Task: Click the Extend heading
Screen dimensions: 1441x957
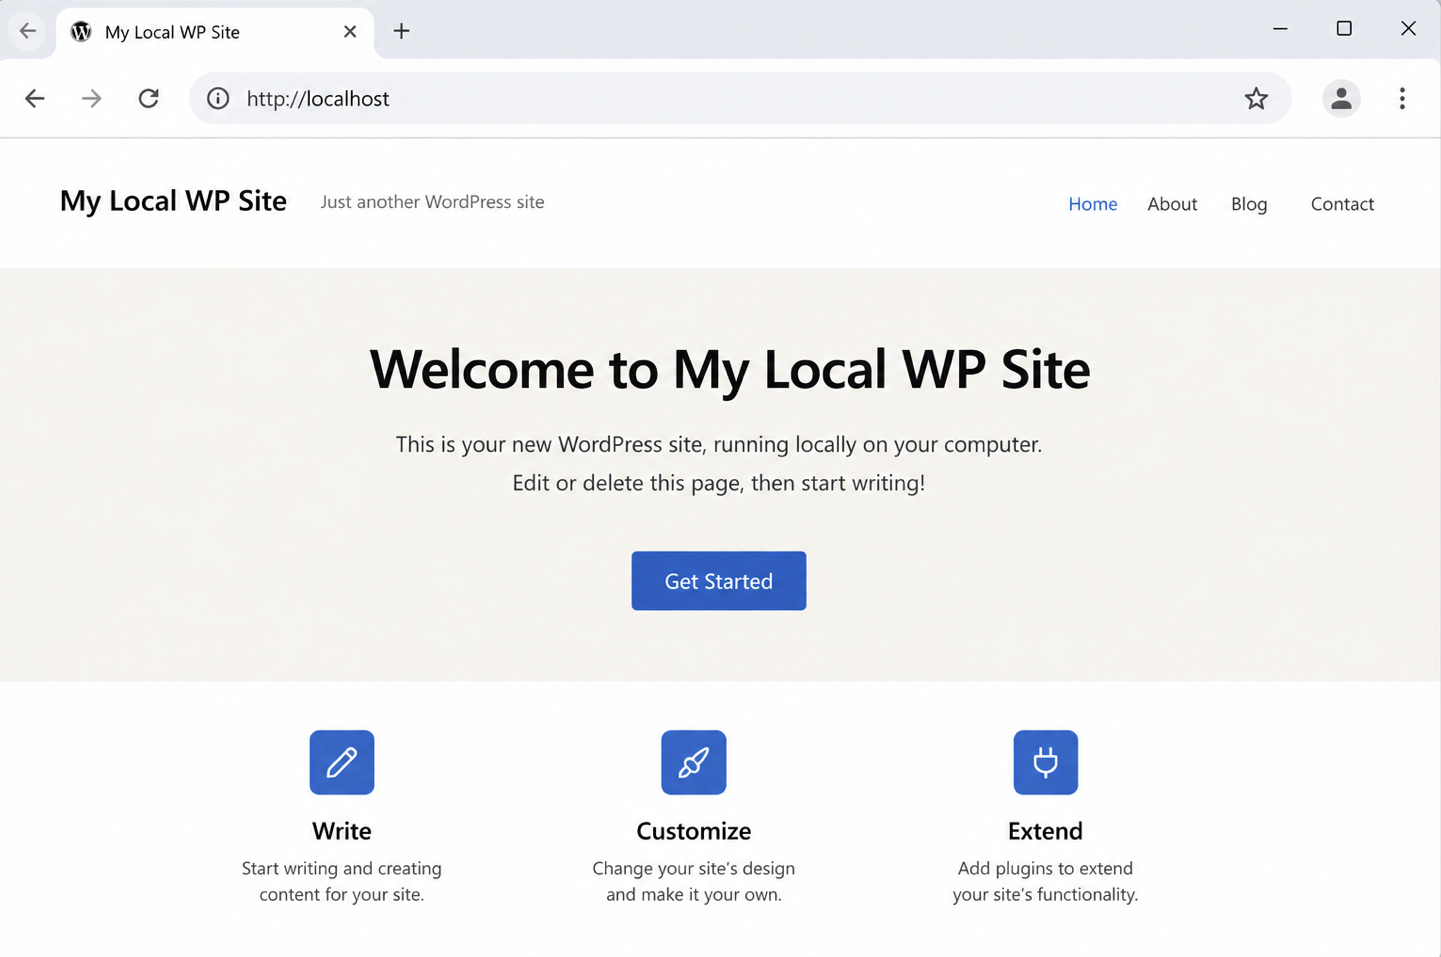Action: [1045, 831]
